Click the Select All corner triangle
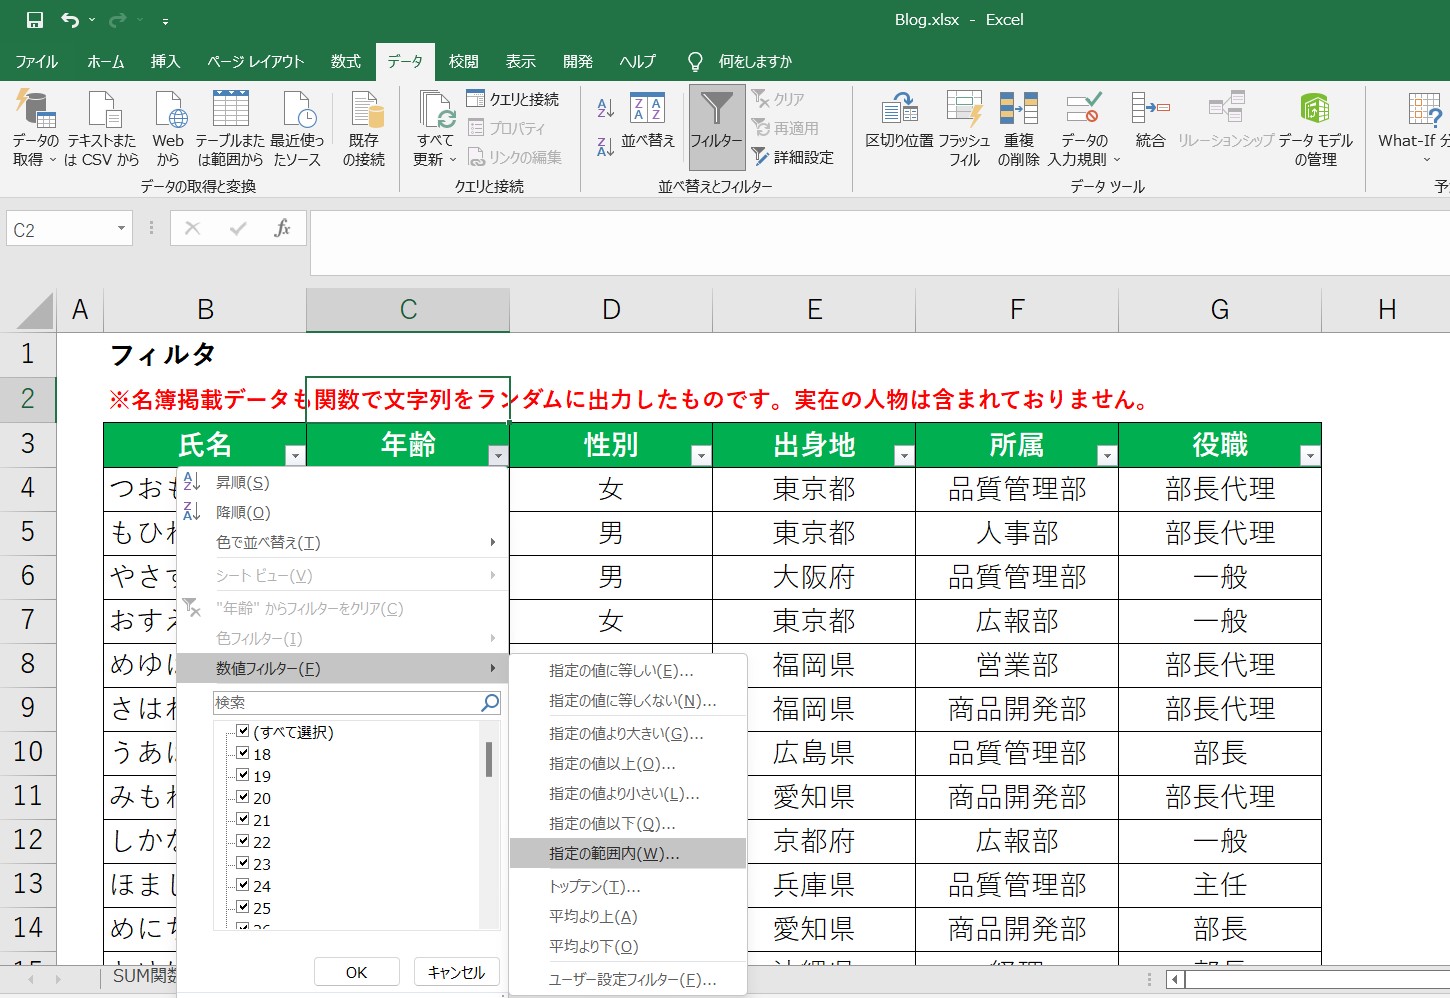This screenshot has width=1450, height=998. click(34, 311)
